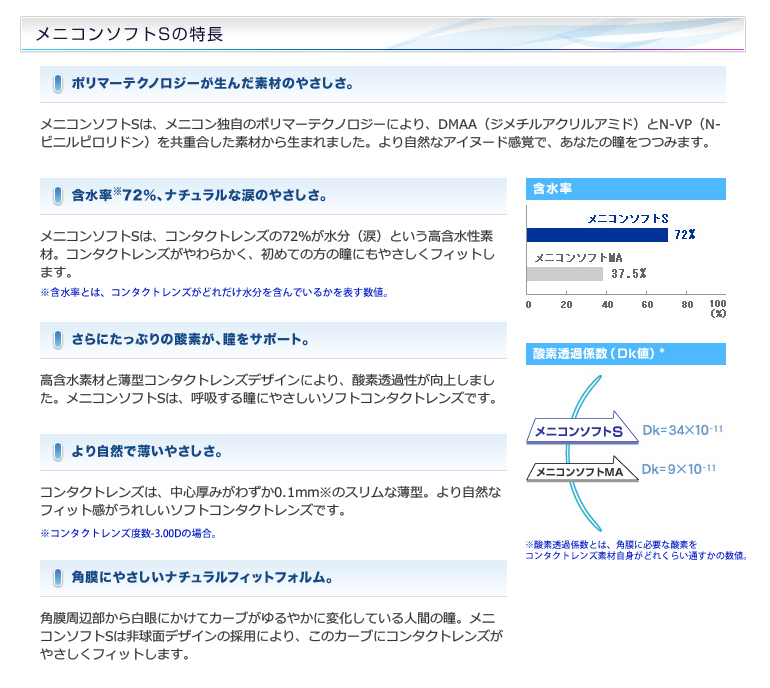Image resolution: width=770 pixels, height=688 pixels.
Task: Click the paragraph mentioning DMAA(ジメチルアクリルアミド)
Action: pyautogui.click(x=381, y=133)
